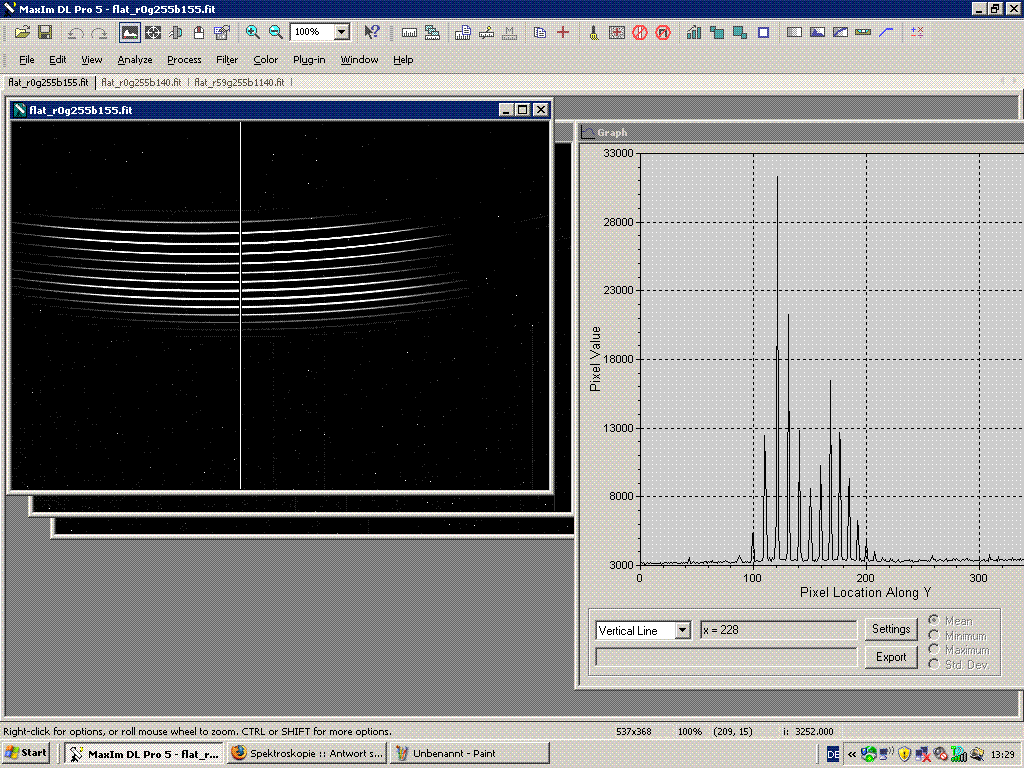Select the Maximum radio button

click(x=933, y=650)
